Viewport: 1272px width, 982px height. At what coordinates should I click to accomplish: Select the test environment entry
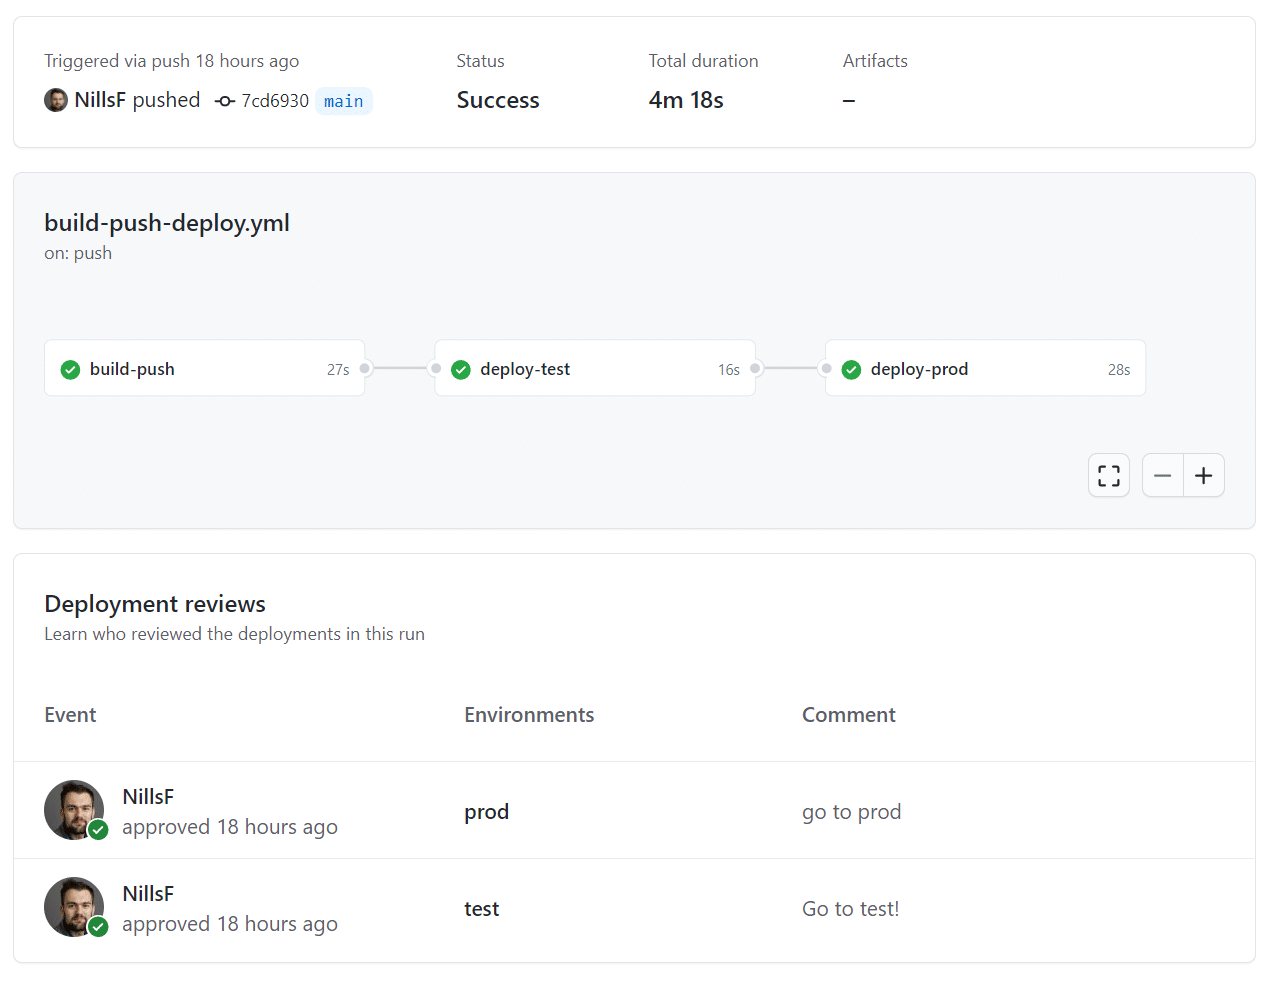pos(481,908)
